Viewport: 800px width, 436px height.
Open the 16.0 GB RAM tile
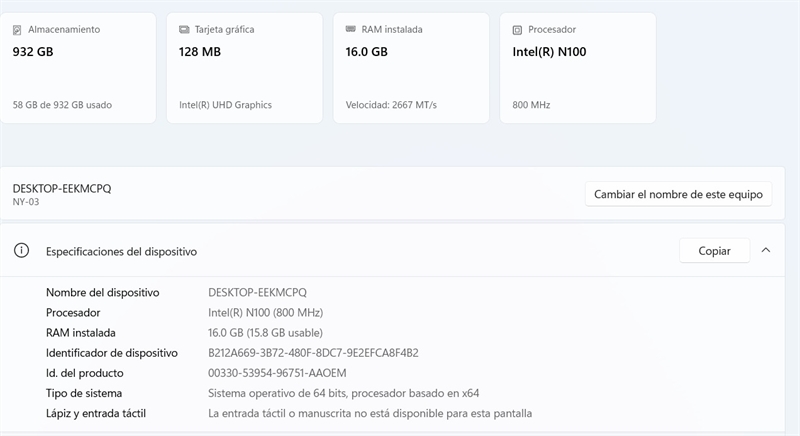click(410, 68)
